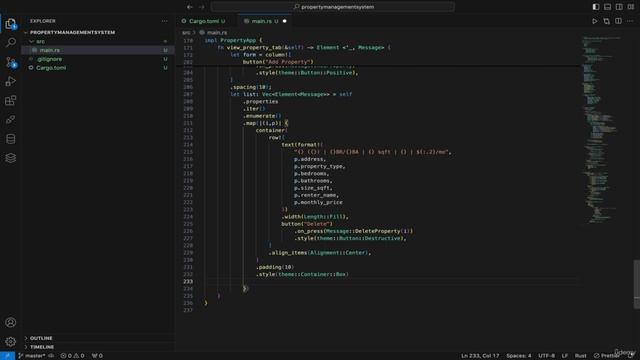
Task: Click the editor vertical scrollbar thumb
Action: pyautogui.click(x=636, y=284)
